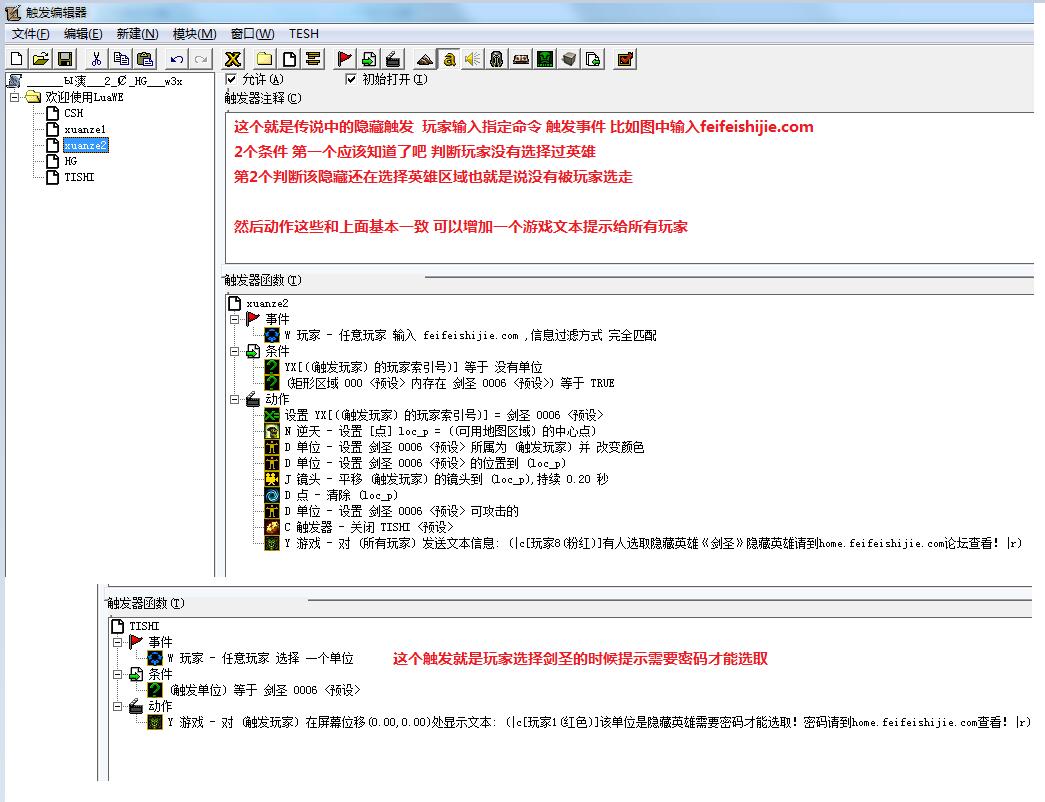
Task: Click the Cut scissors icon
Action: [x=96, y=59]
